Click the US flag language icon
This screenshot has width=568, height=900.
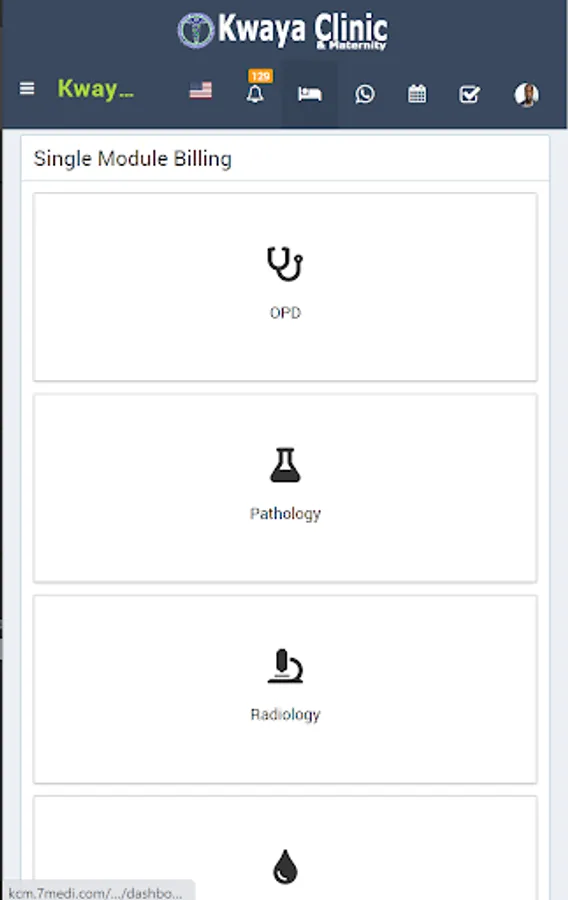pyautogui.click(x=201, y=91)
